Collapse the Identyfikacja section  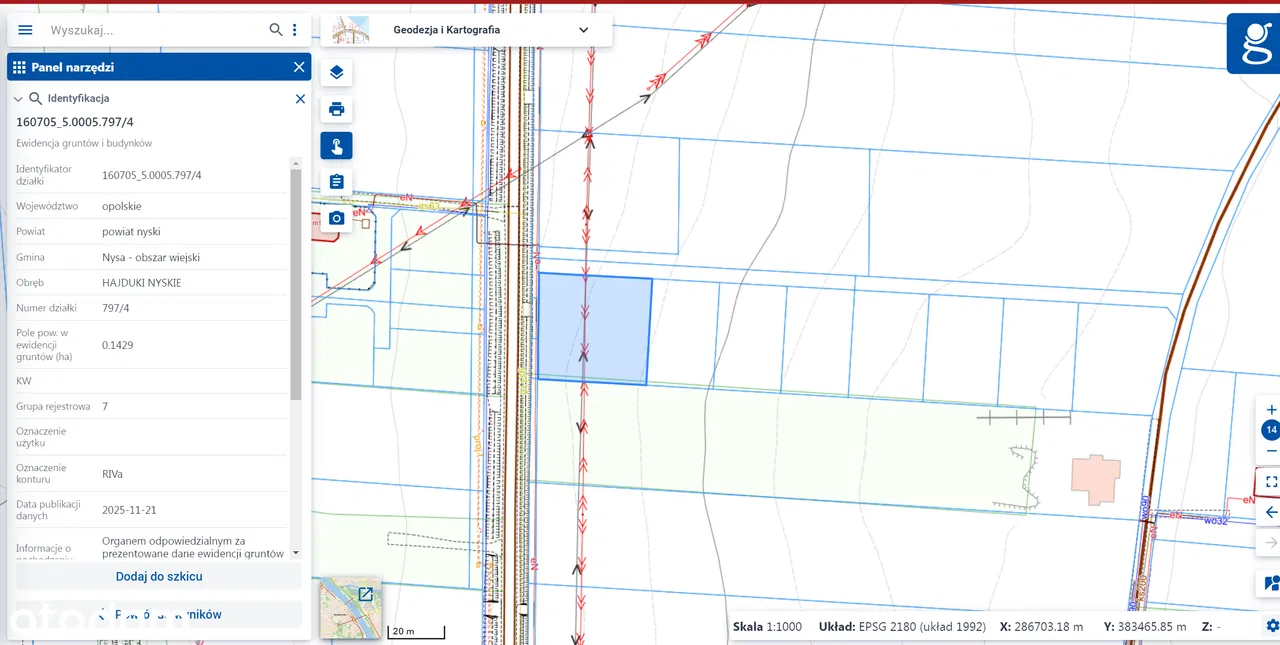point(18,99)
